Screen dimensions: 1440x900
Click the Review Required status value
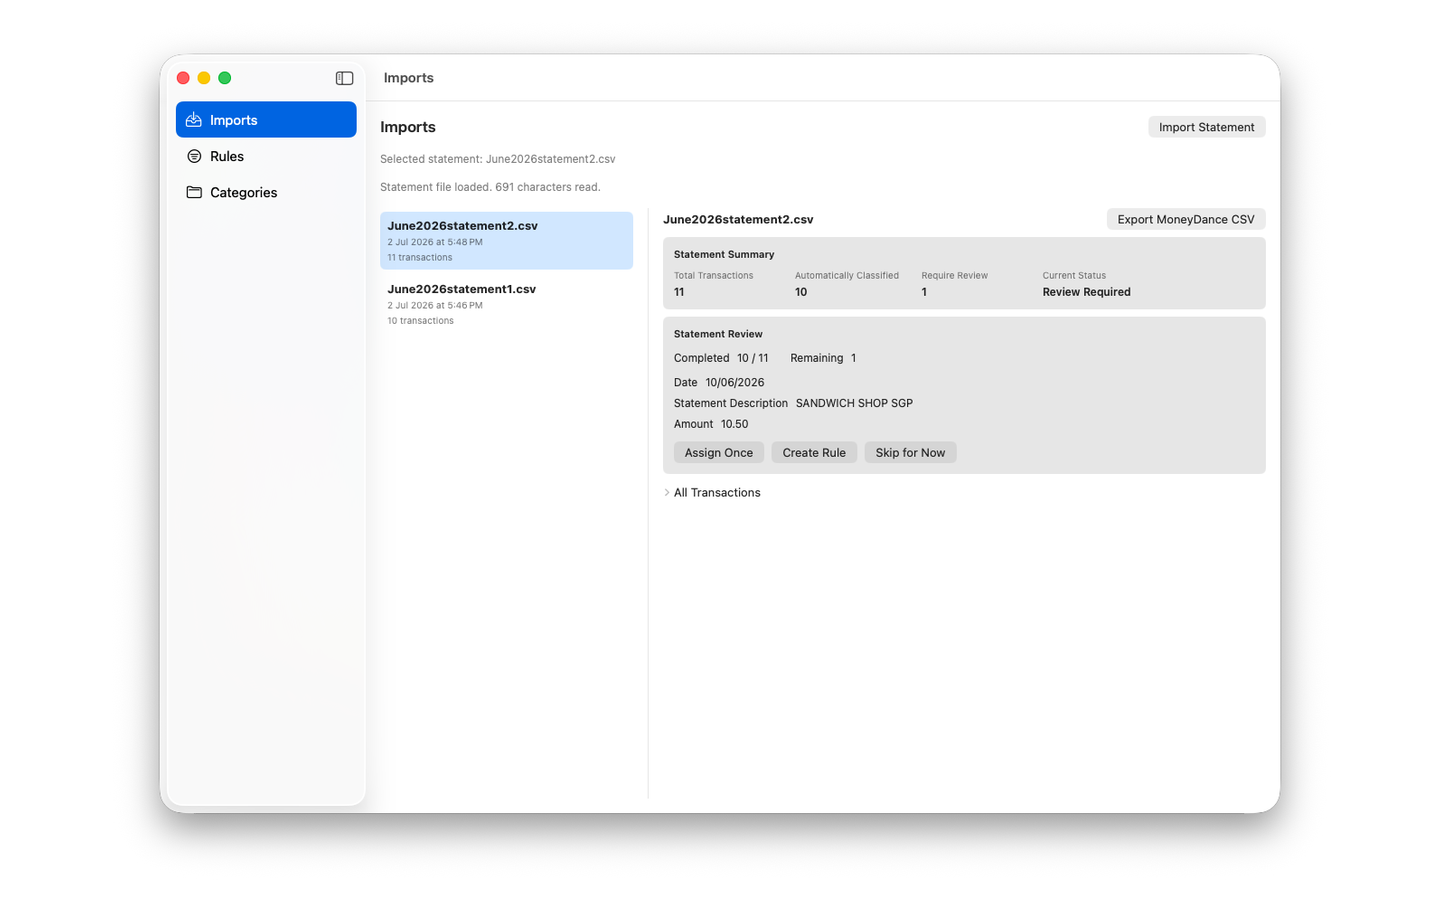click(1087, 292)
